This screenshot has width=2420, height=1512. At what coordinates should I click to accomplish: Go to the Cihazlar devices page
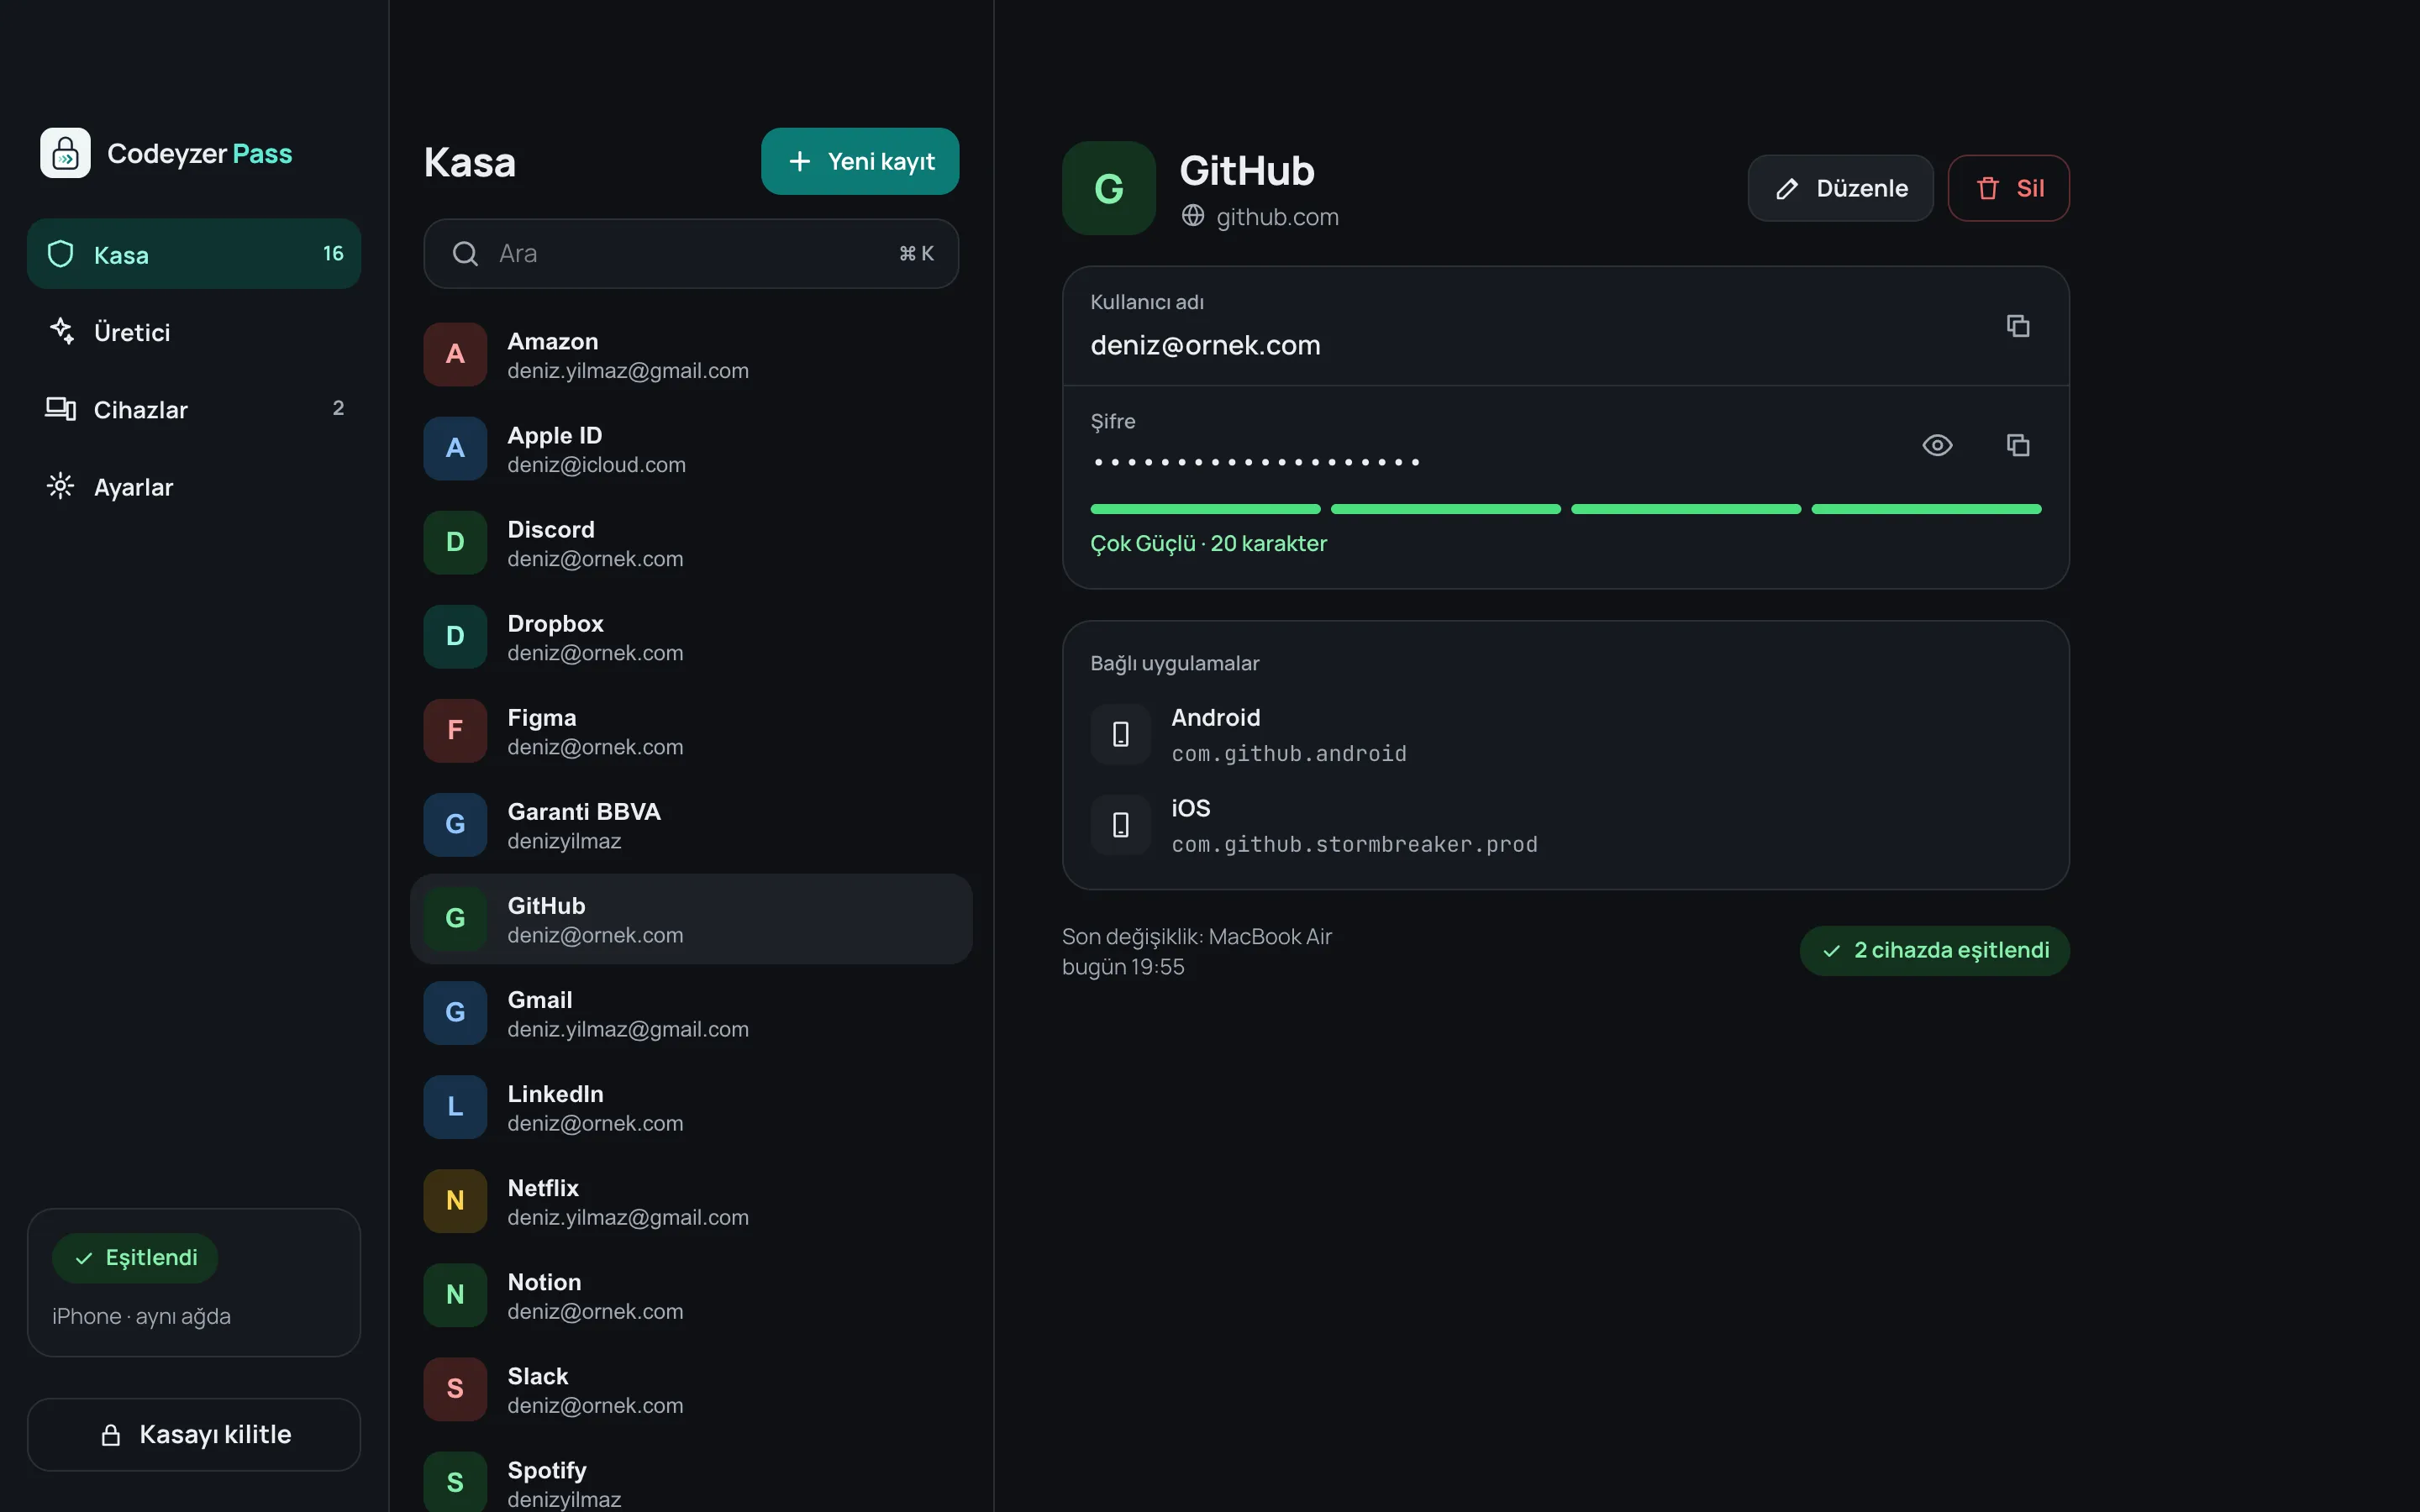[194, 409]
